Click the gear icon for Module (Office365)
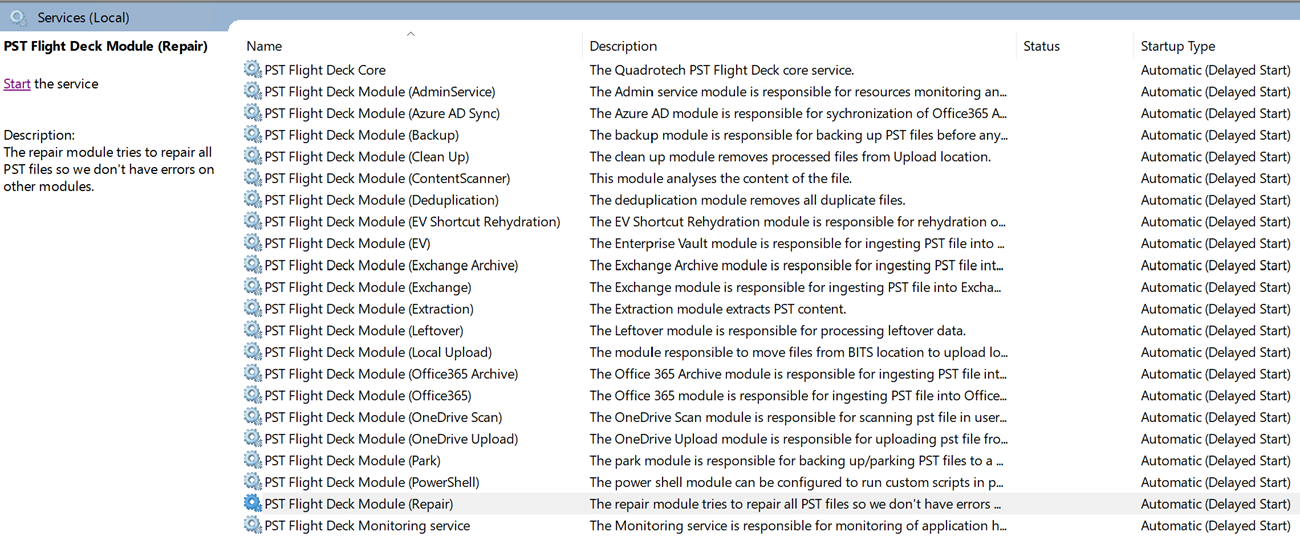Viewport: 1300px width, 536px height. click(x=253, y=395)
